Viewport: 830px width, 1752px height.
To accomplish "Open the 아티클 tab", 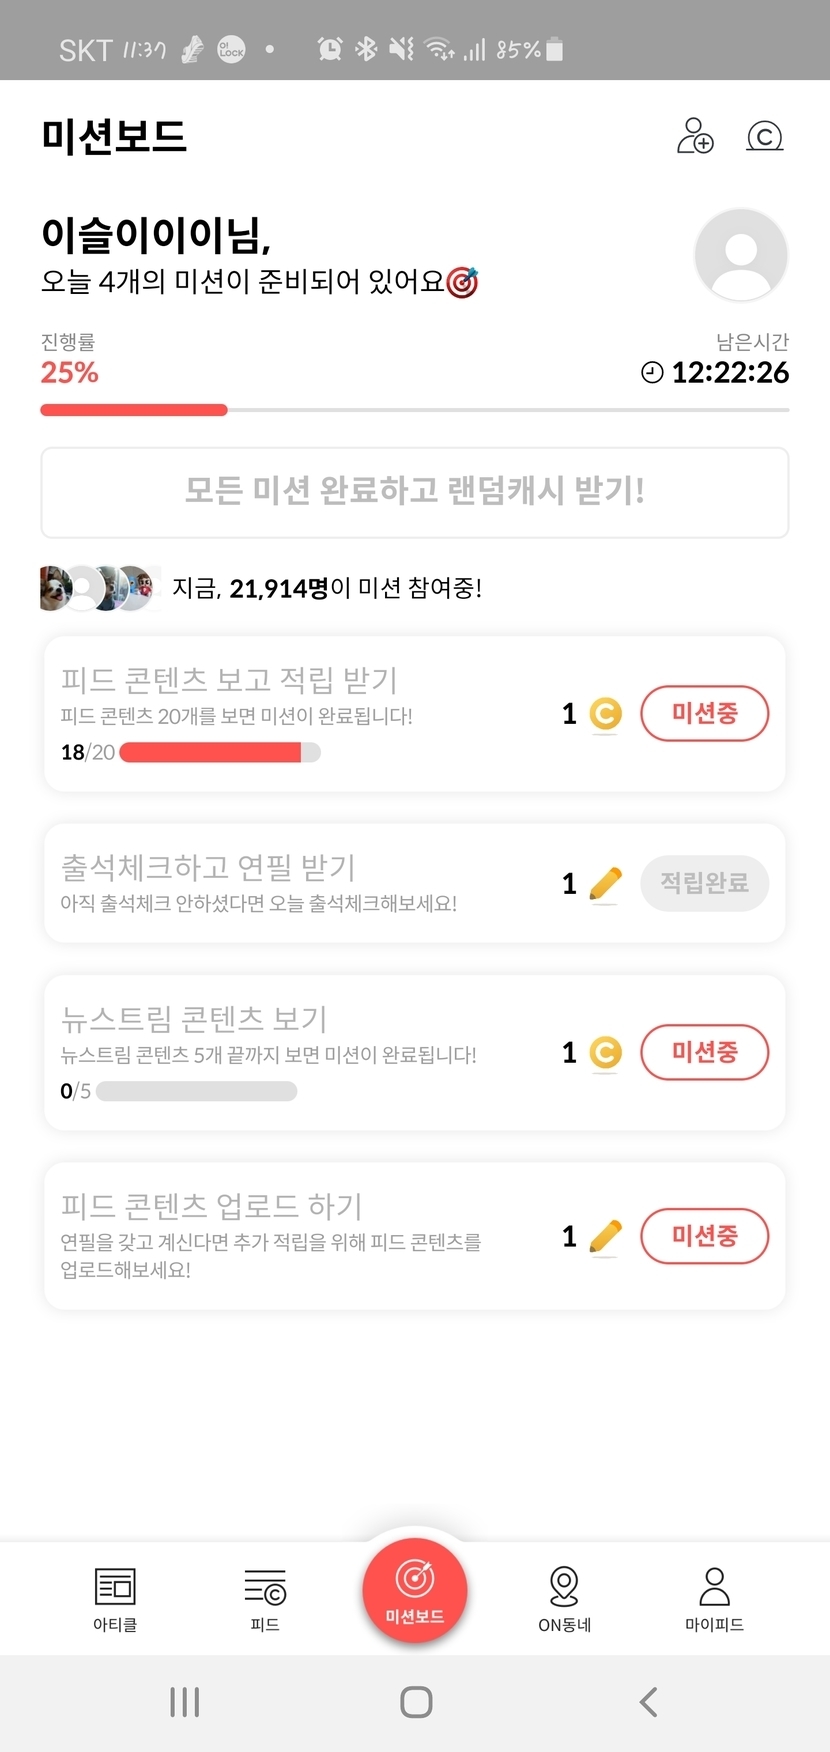I will click(x=115, y=1598).
